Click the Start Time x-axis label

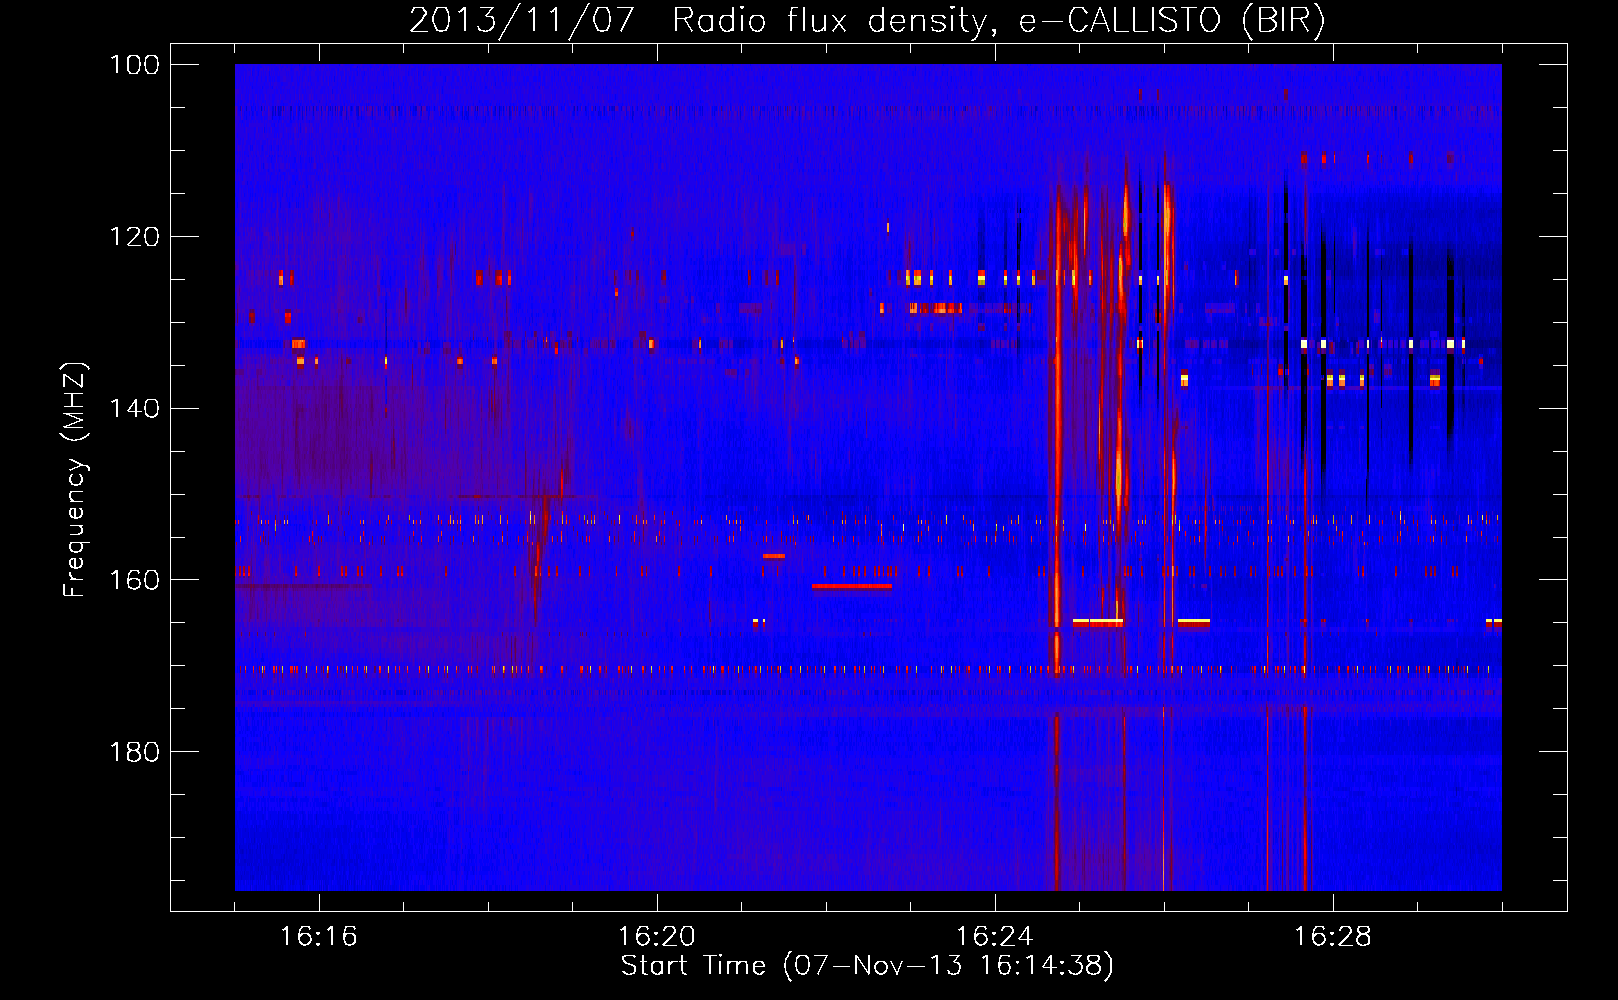(867, 966)
